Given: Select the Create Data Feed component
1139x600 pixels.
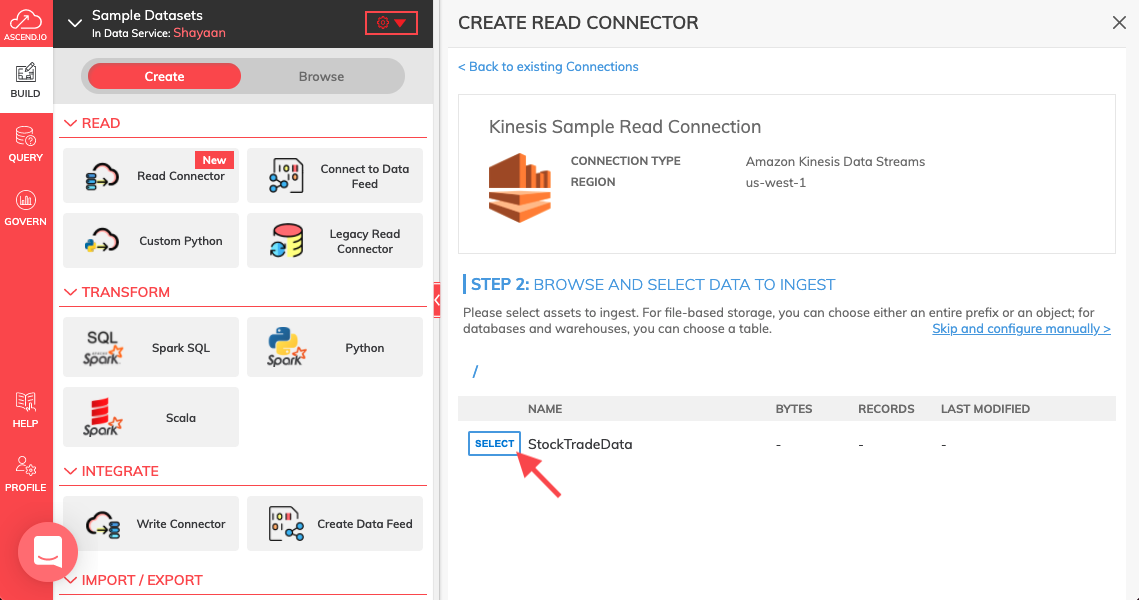Looking at the screenshot, I should [335, 524].
